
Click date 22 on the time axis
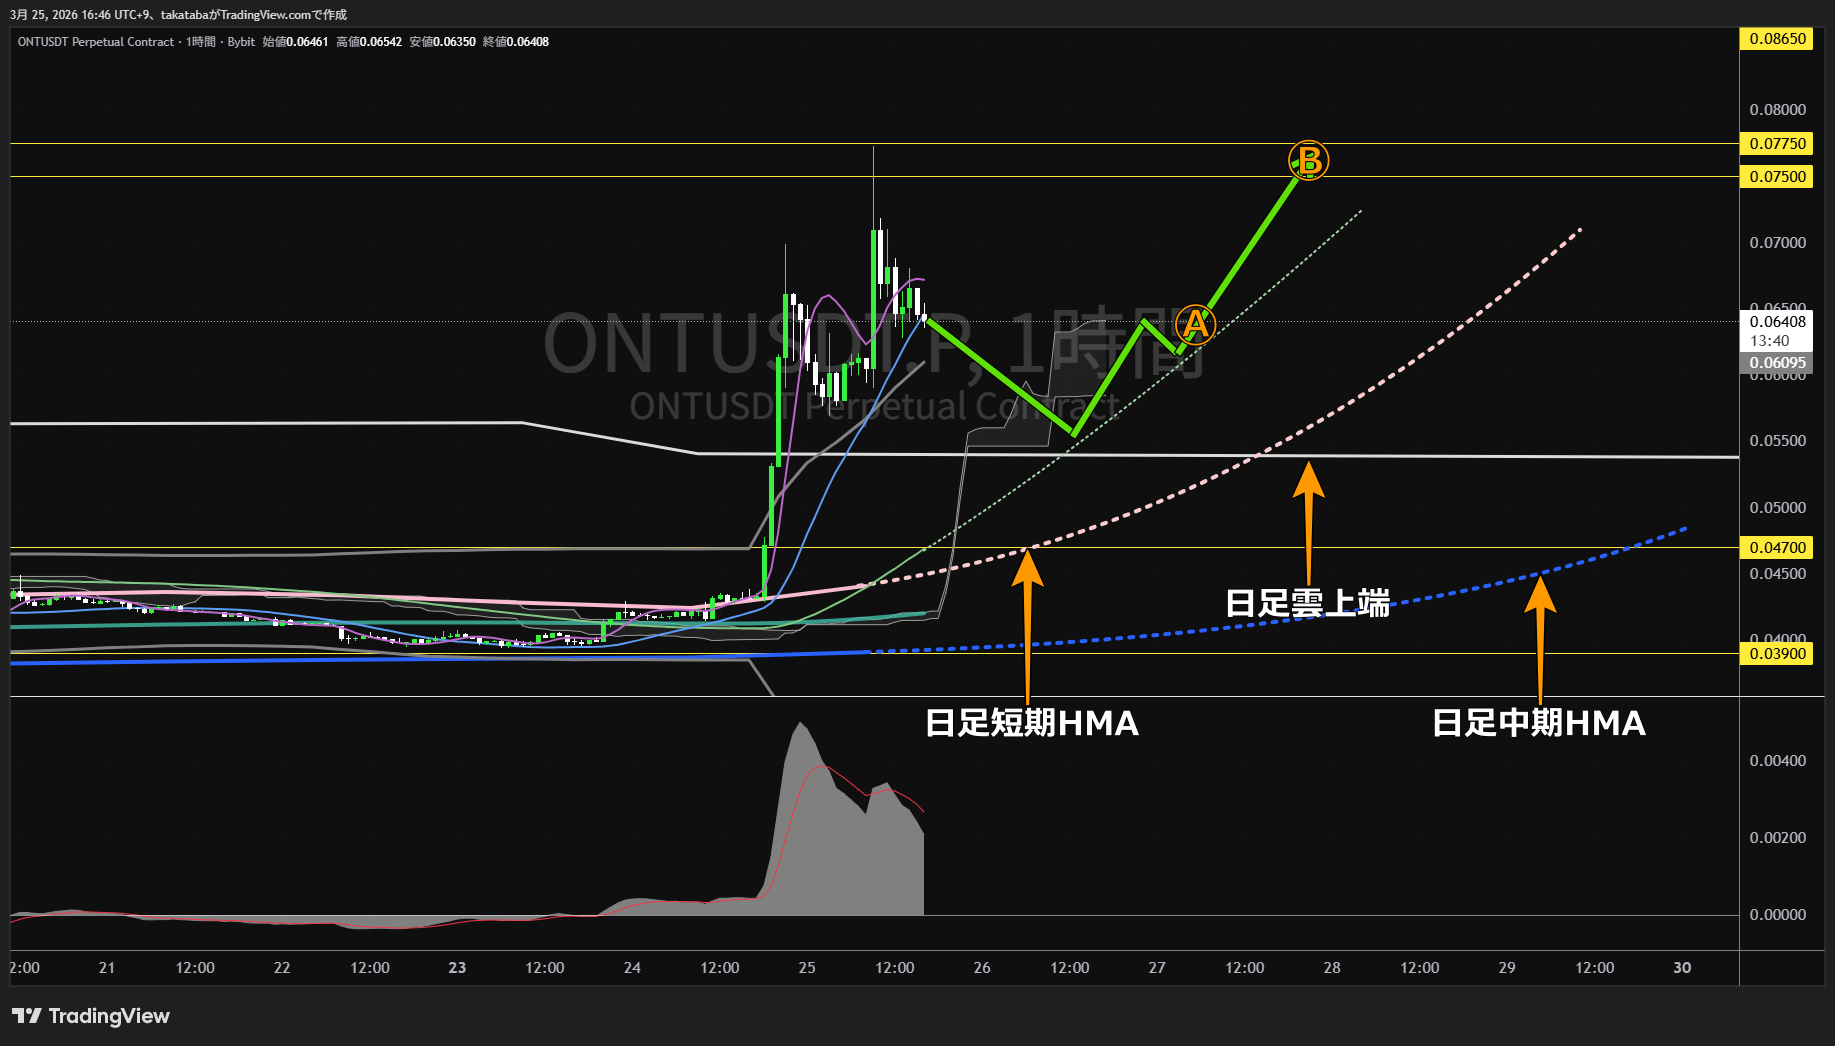[x=282, y=968]
